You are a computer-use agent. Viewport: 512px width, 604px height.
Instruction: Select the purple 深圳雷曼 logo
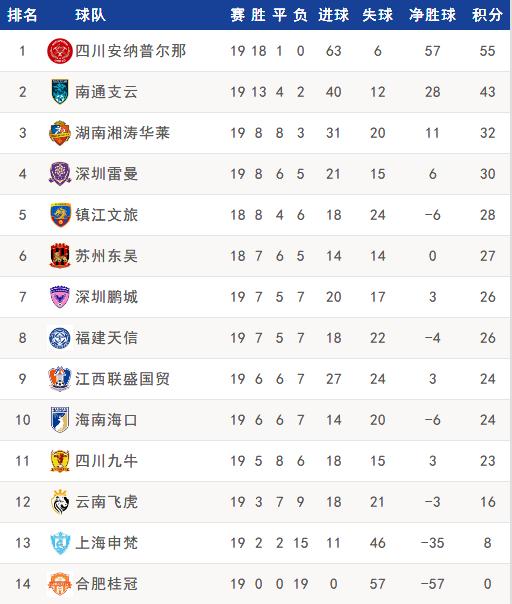click(60, 174)
